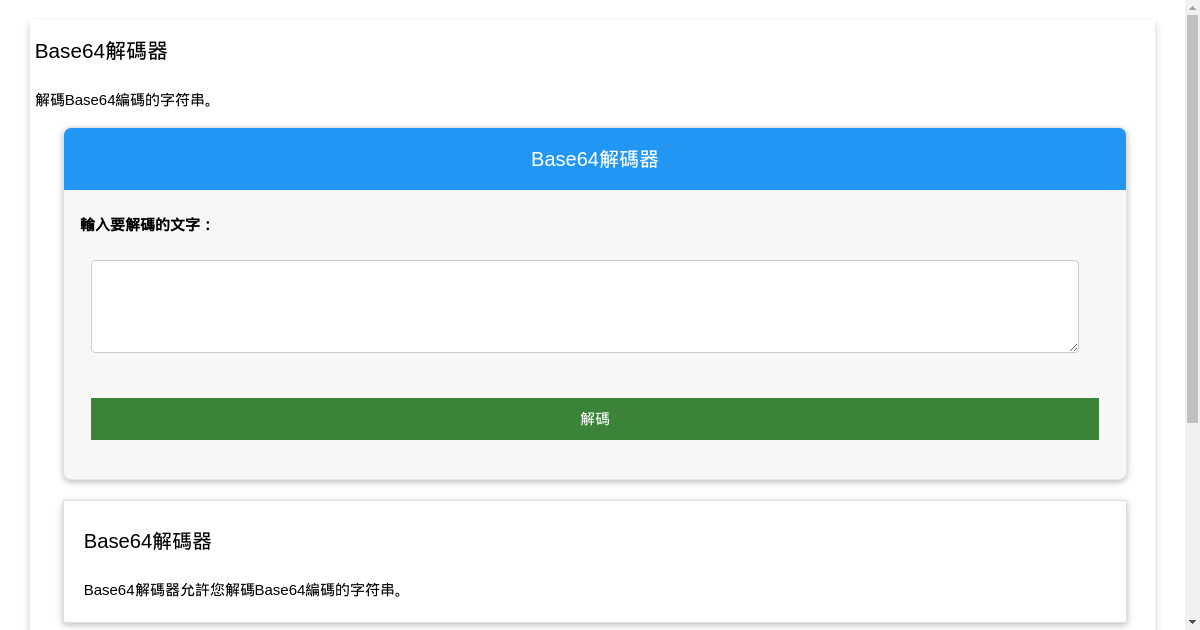The image size is (1200, 630).
Task: Click the info card at page bottom
Action: pos(594,560)
